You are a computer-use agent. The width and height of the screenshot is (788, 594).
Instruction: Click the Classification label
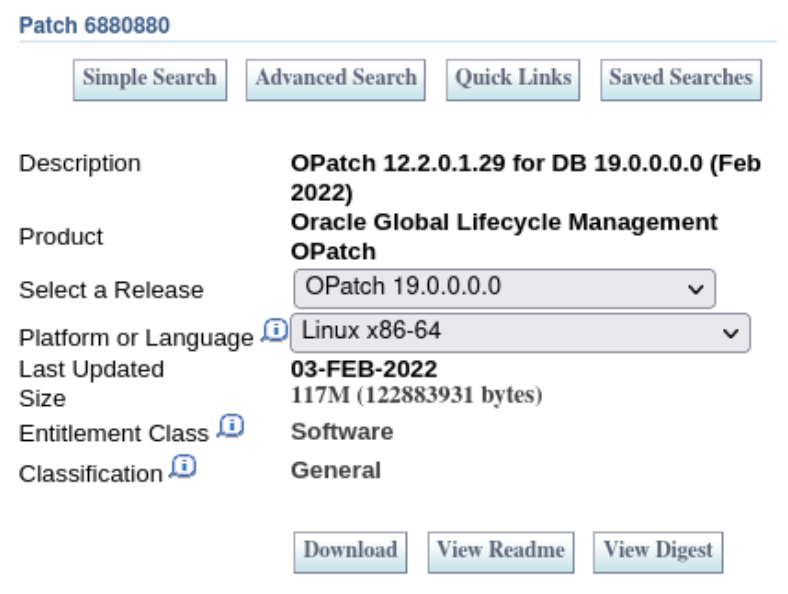tap(91, 474)
